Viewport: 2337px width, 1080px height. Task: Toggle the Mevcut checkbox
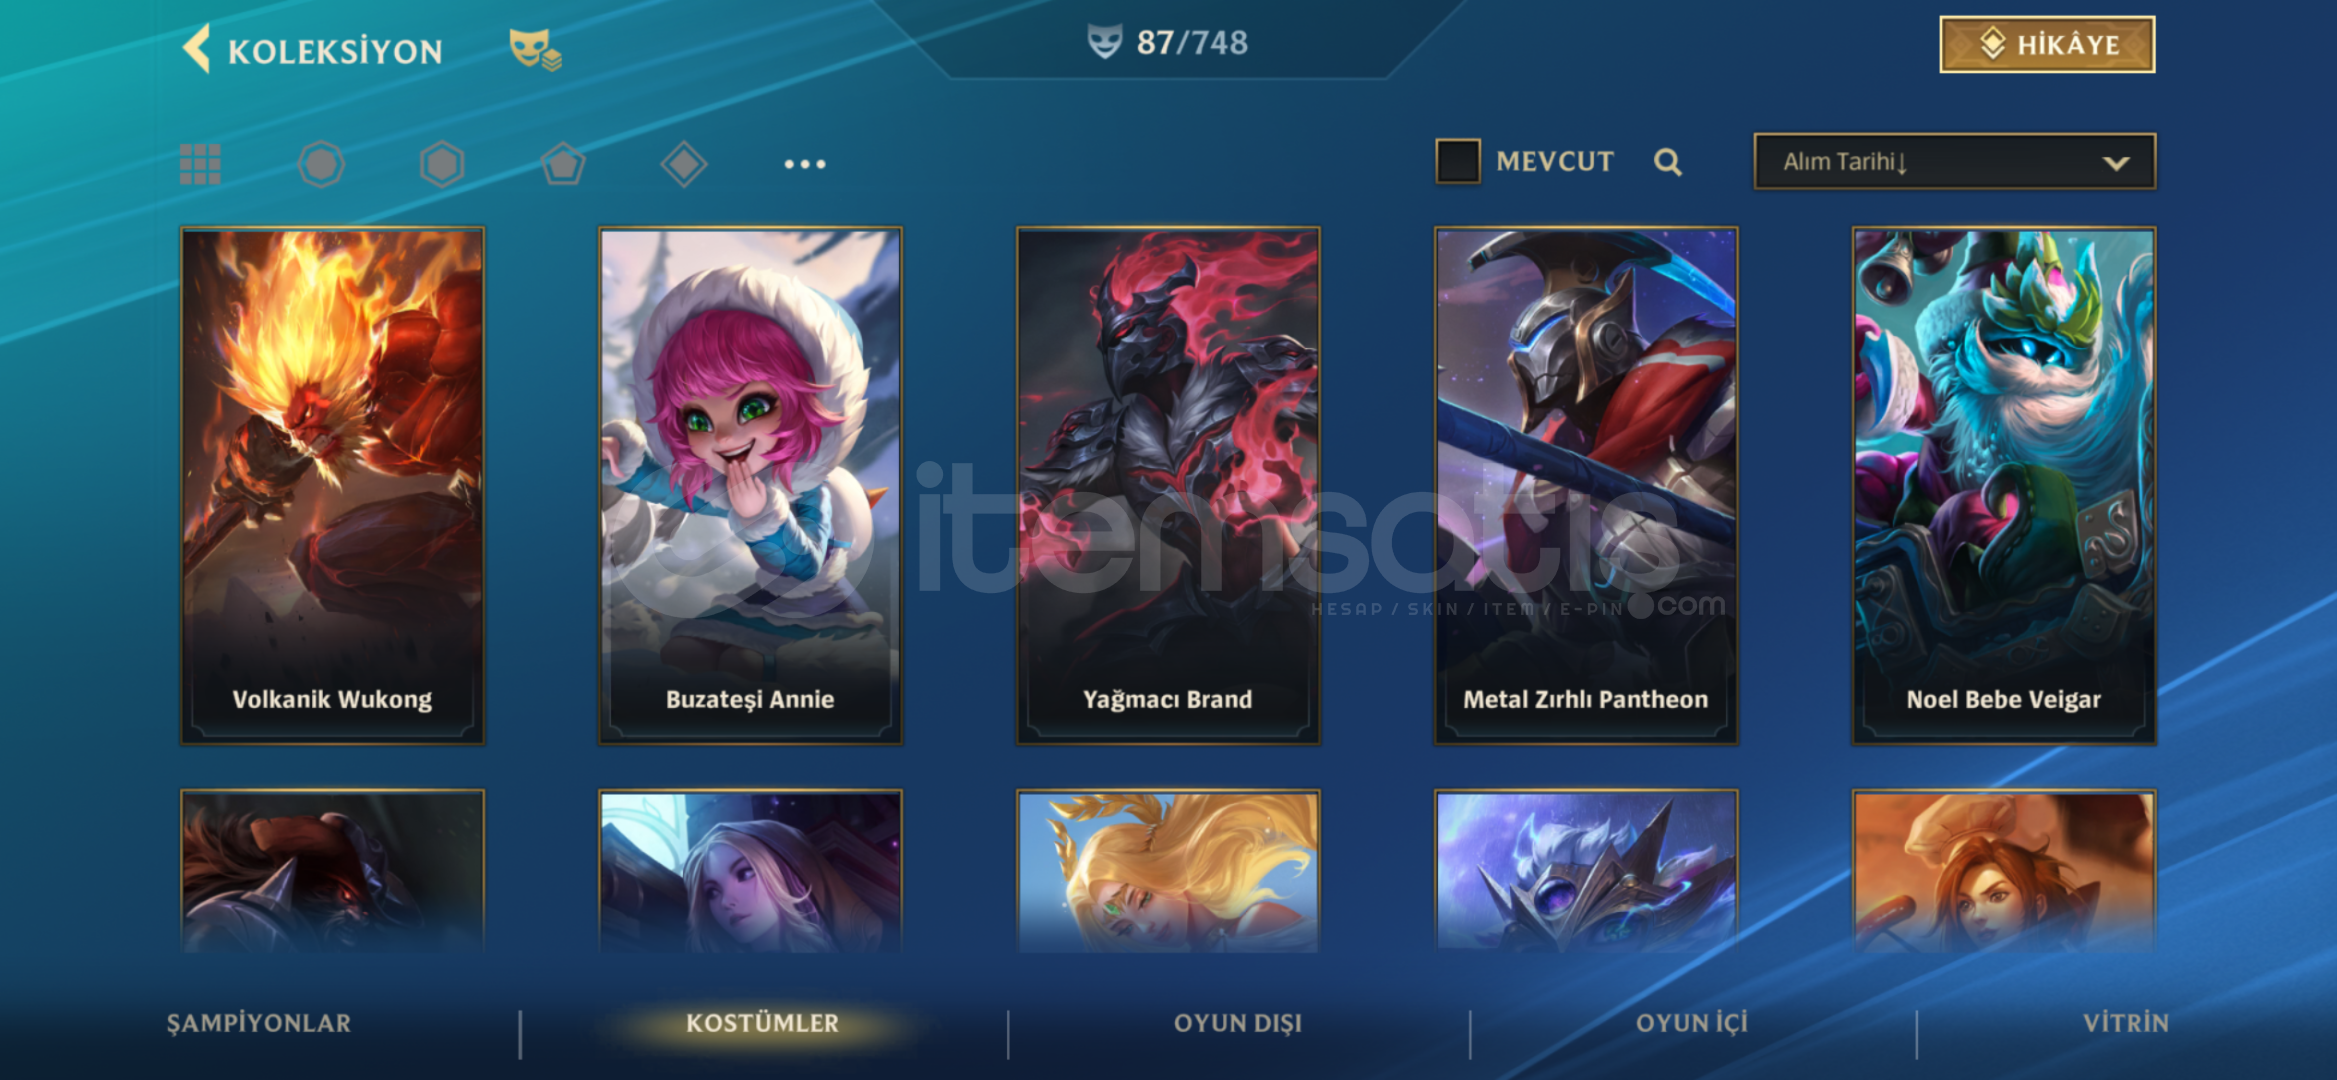point(1458,161)
